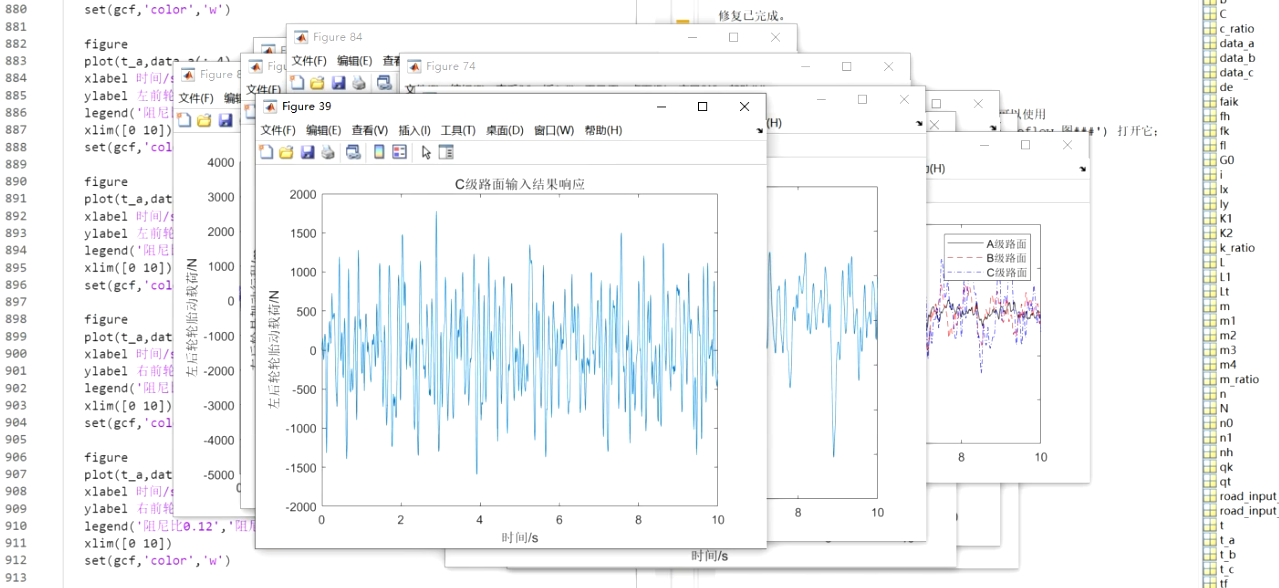Click New Figure icon in Figure 39 toolbar
The image size is (1279, 588).
[x=266, y=152]
